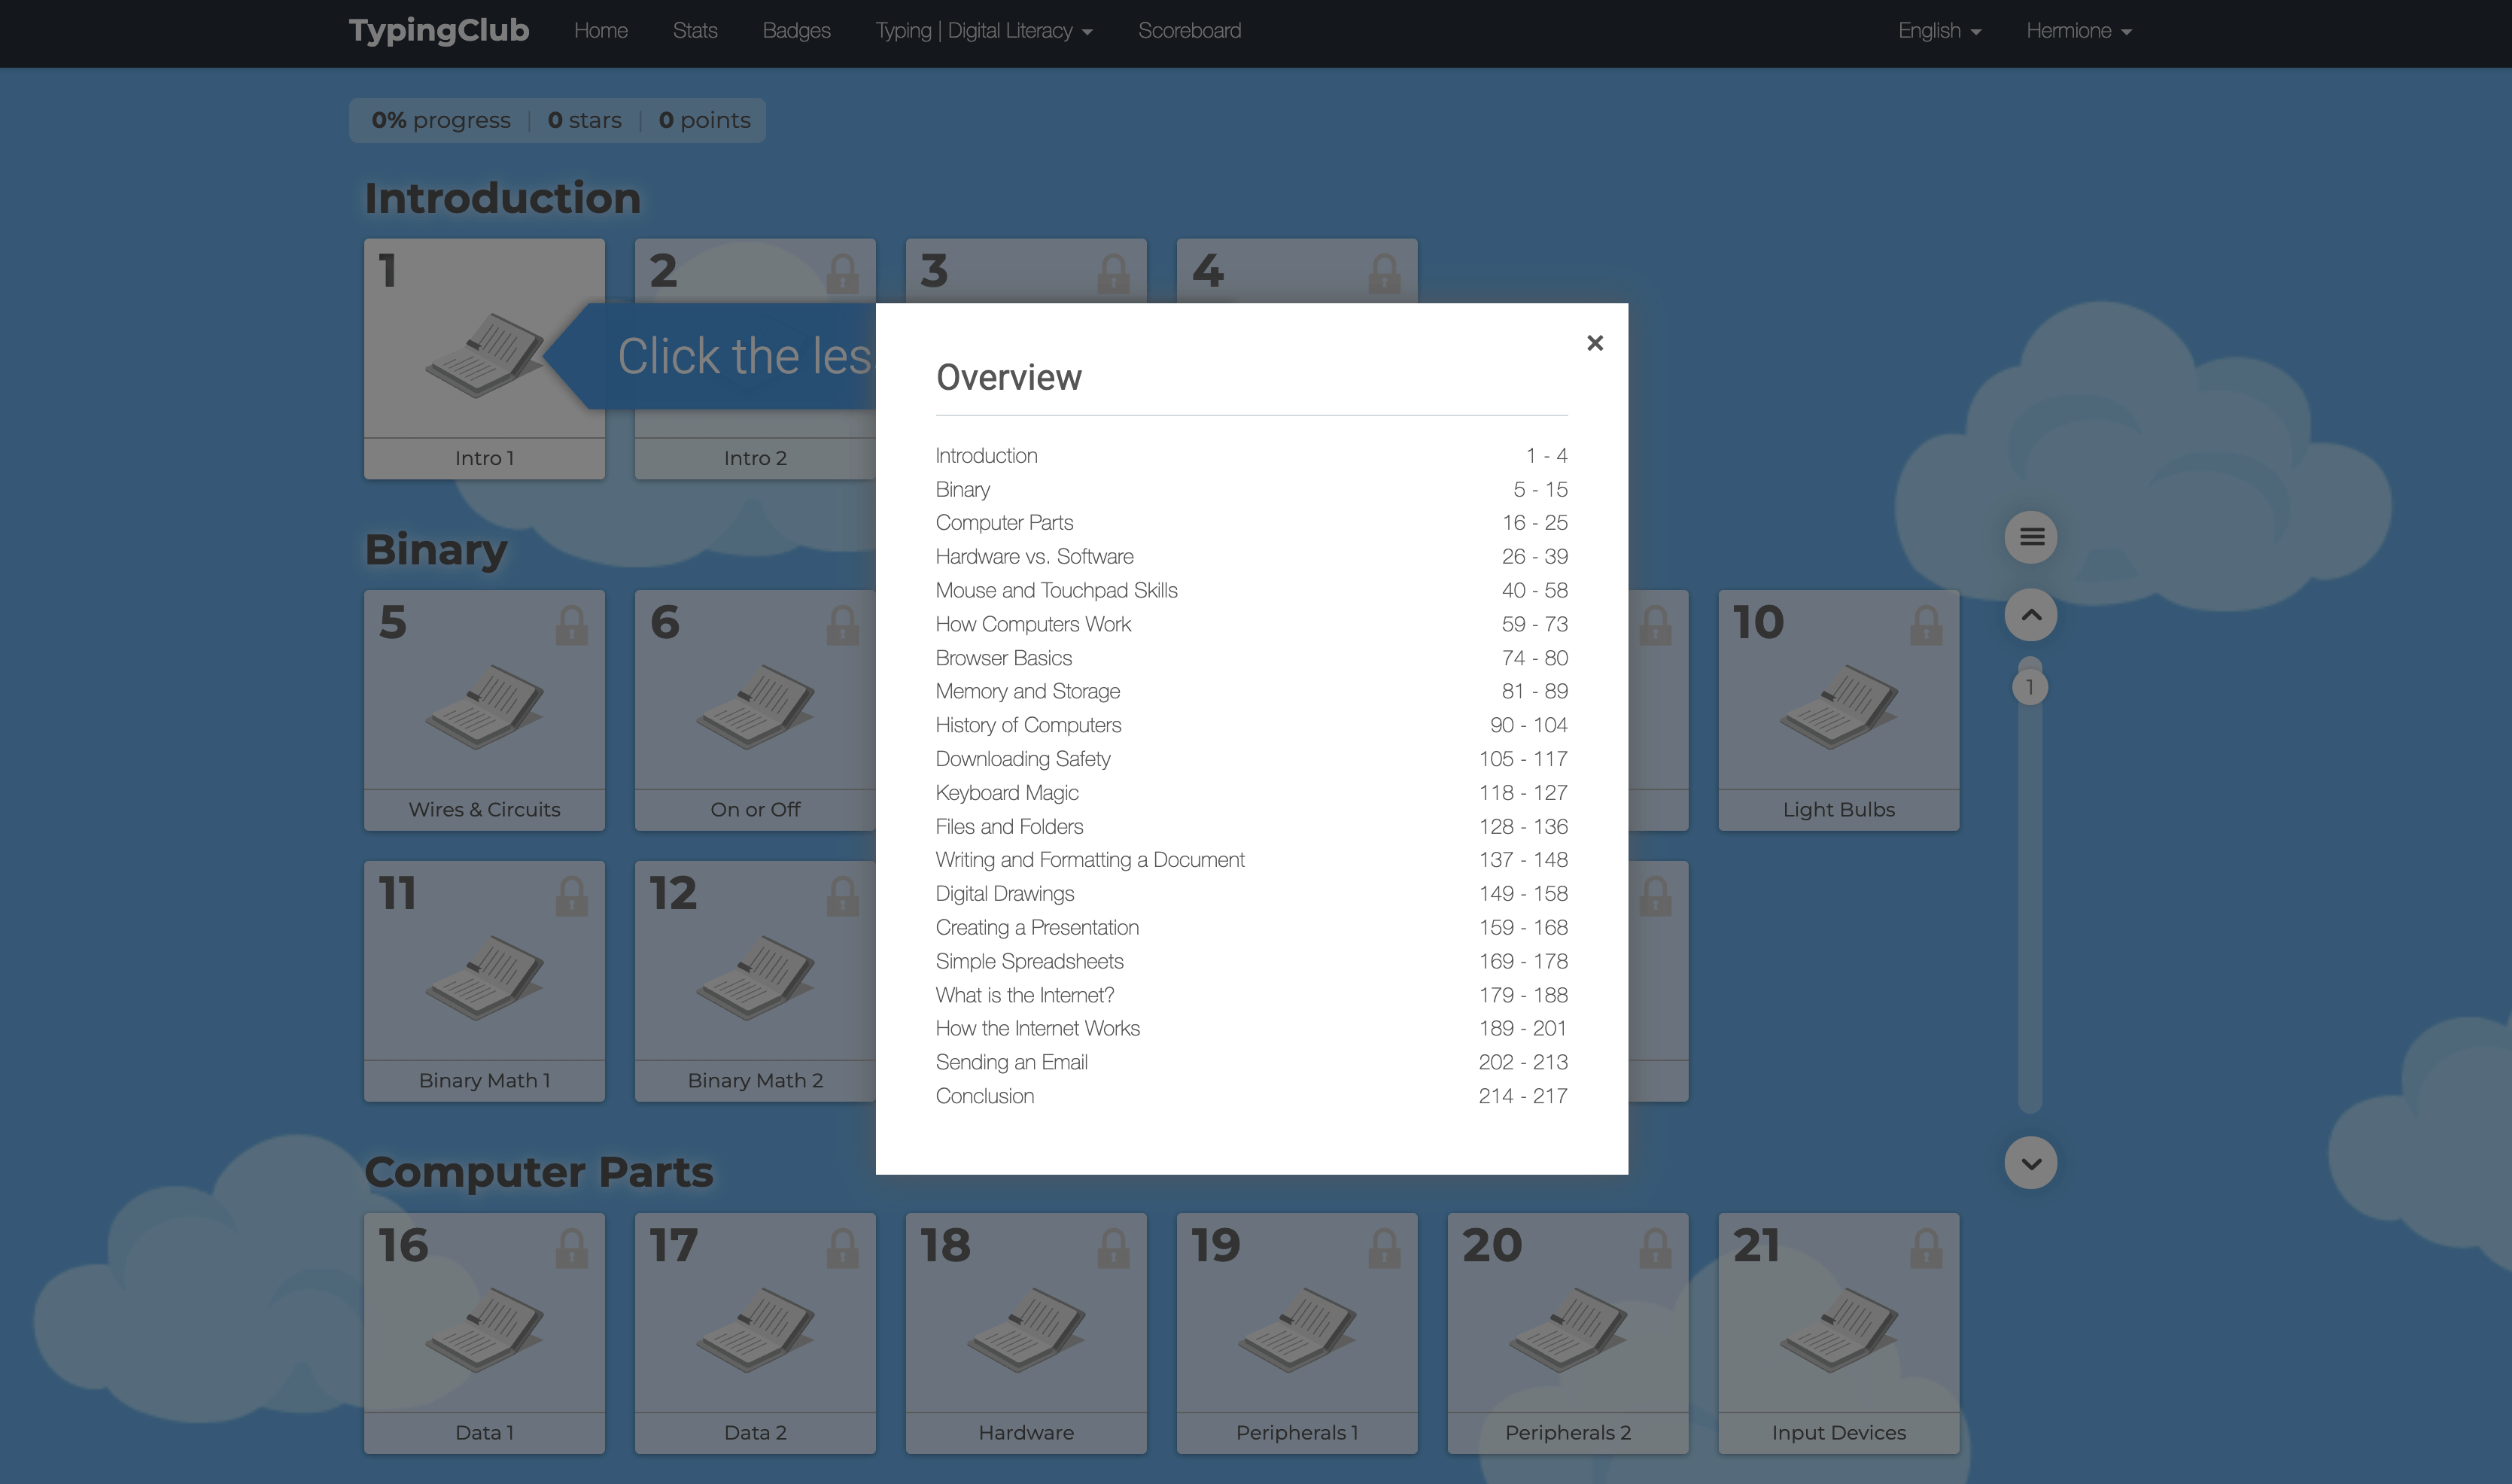Viewport: 2512px width, 1484px height.
Task: Open the Intro 1 lesson tile
Action: (x=484, y=358)
